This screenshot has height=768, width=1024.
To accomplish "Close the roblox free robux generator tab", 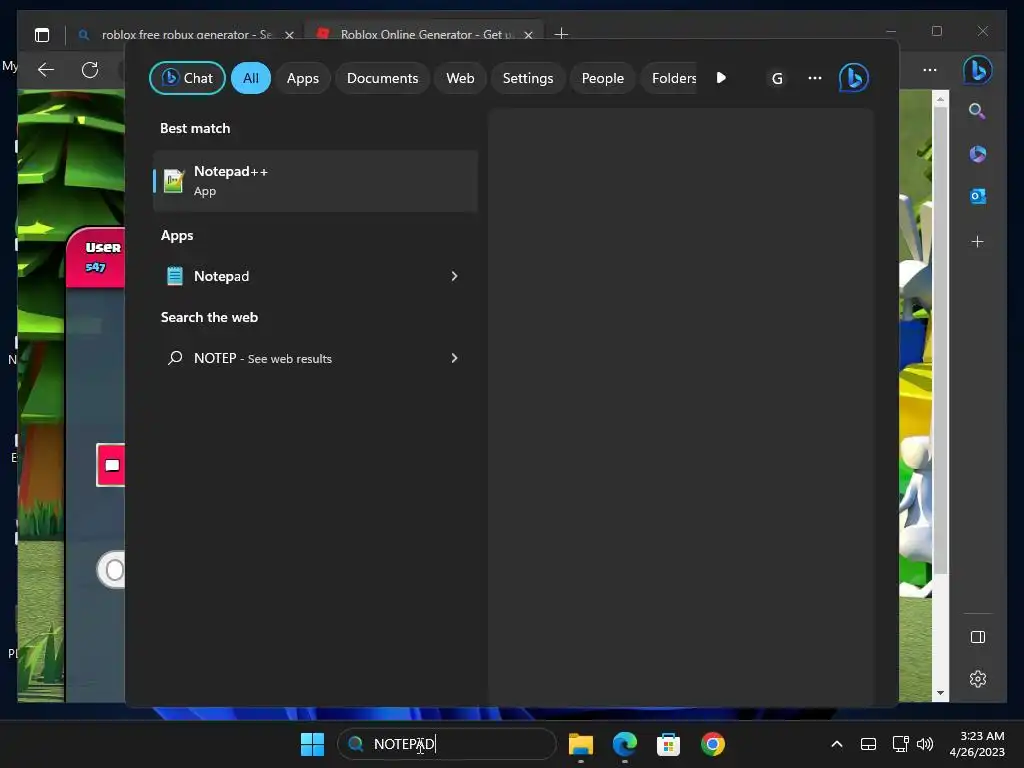I will pos(289,35).
